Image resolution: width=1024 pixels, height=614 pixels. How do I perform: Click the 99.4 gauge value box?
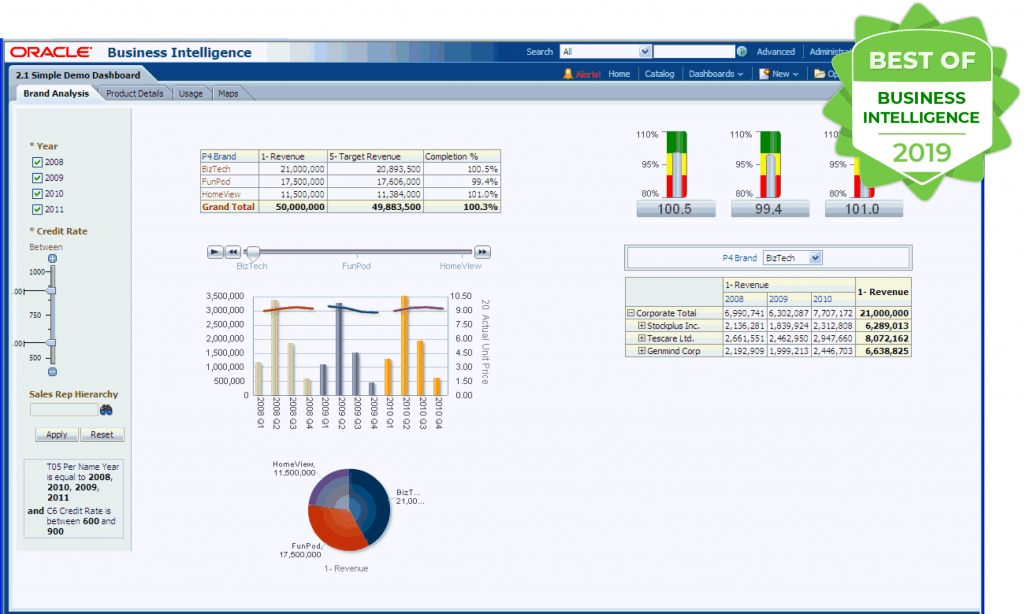tap(770, 209)
